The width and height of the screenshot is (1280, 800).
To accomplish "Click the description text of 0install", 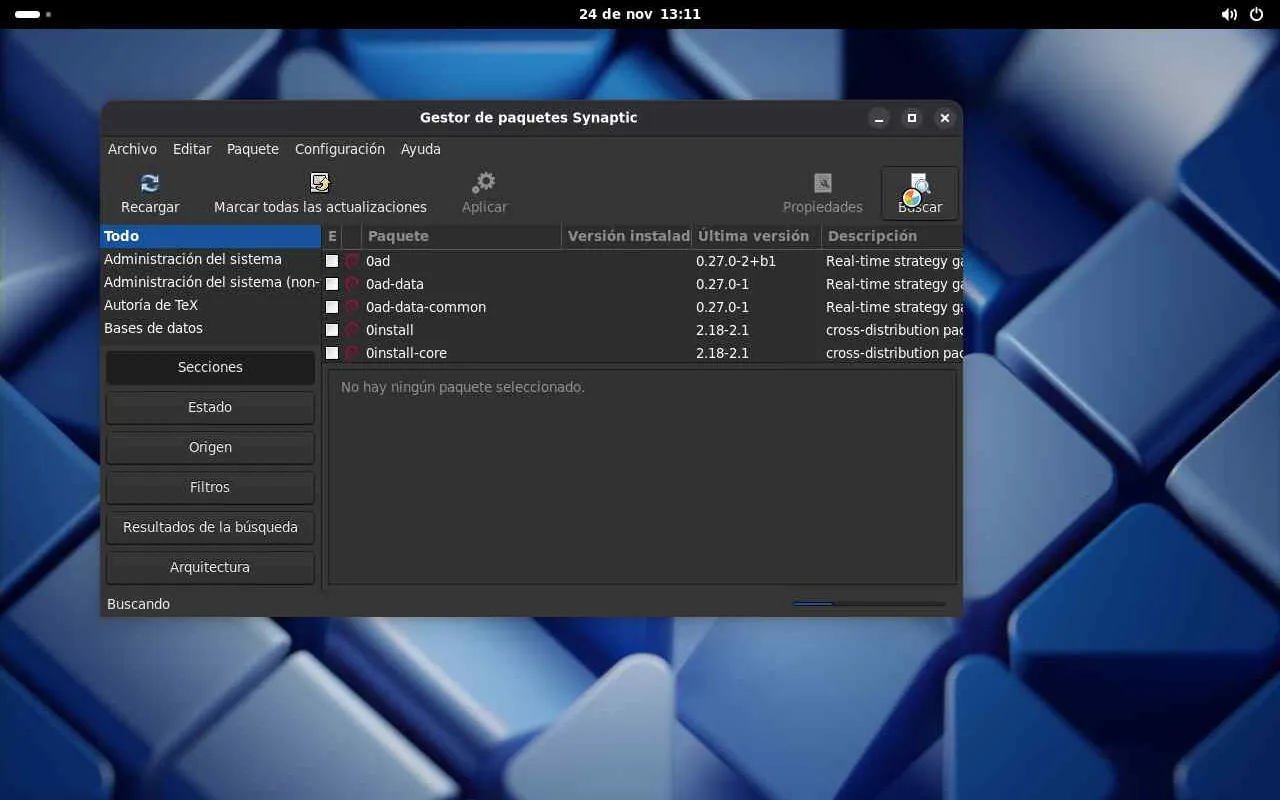I will pyautogui.click(x=894, y=330).
